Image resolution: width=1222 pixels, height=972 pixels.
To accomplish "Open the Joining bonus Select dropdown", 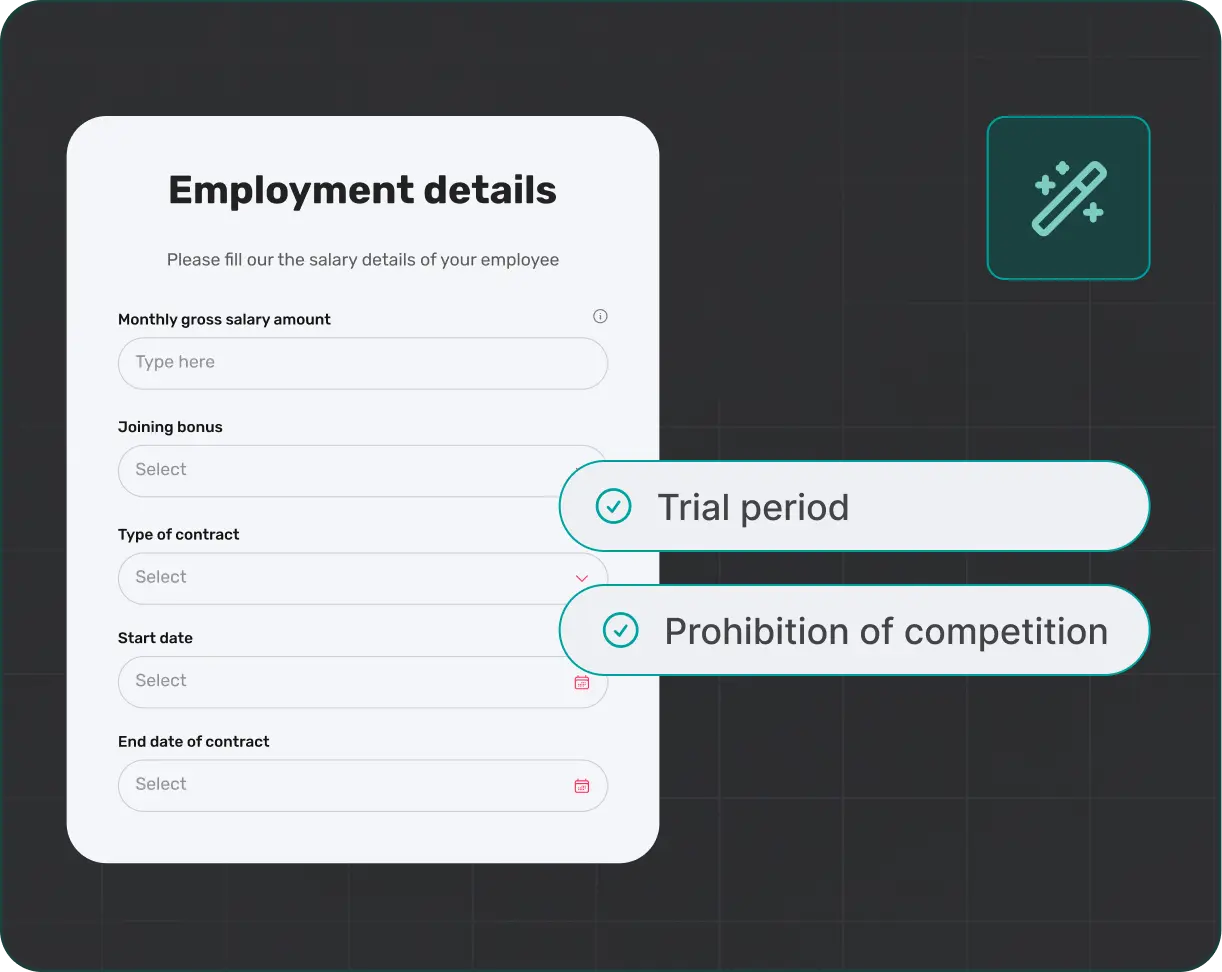I will (340, 470).
